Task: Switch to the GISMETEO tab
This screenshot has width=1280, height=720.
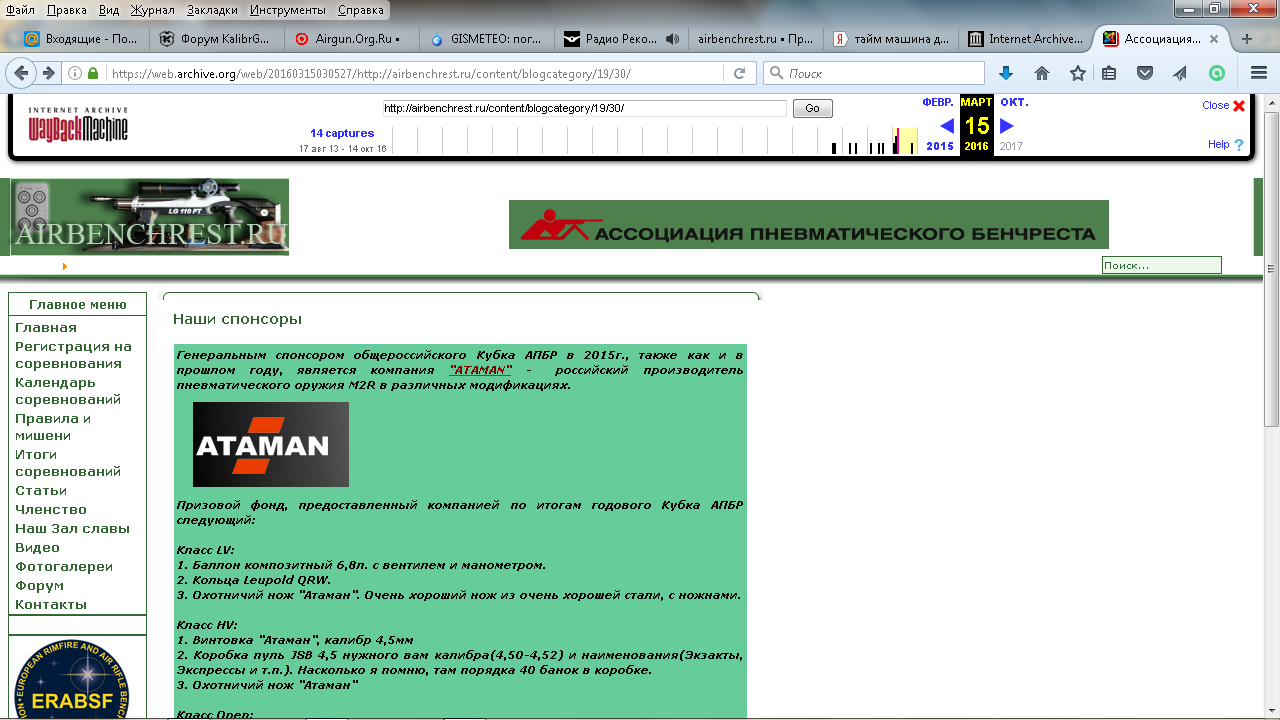Action: (x=487, y=40)
